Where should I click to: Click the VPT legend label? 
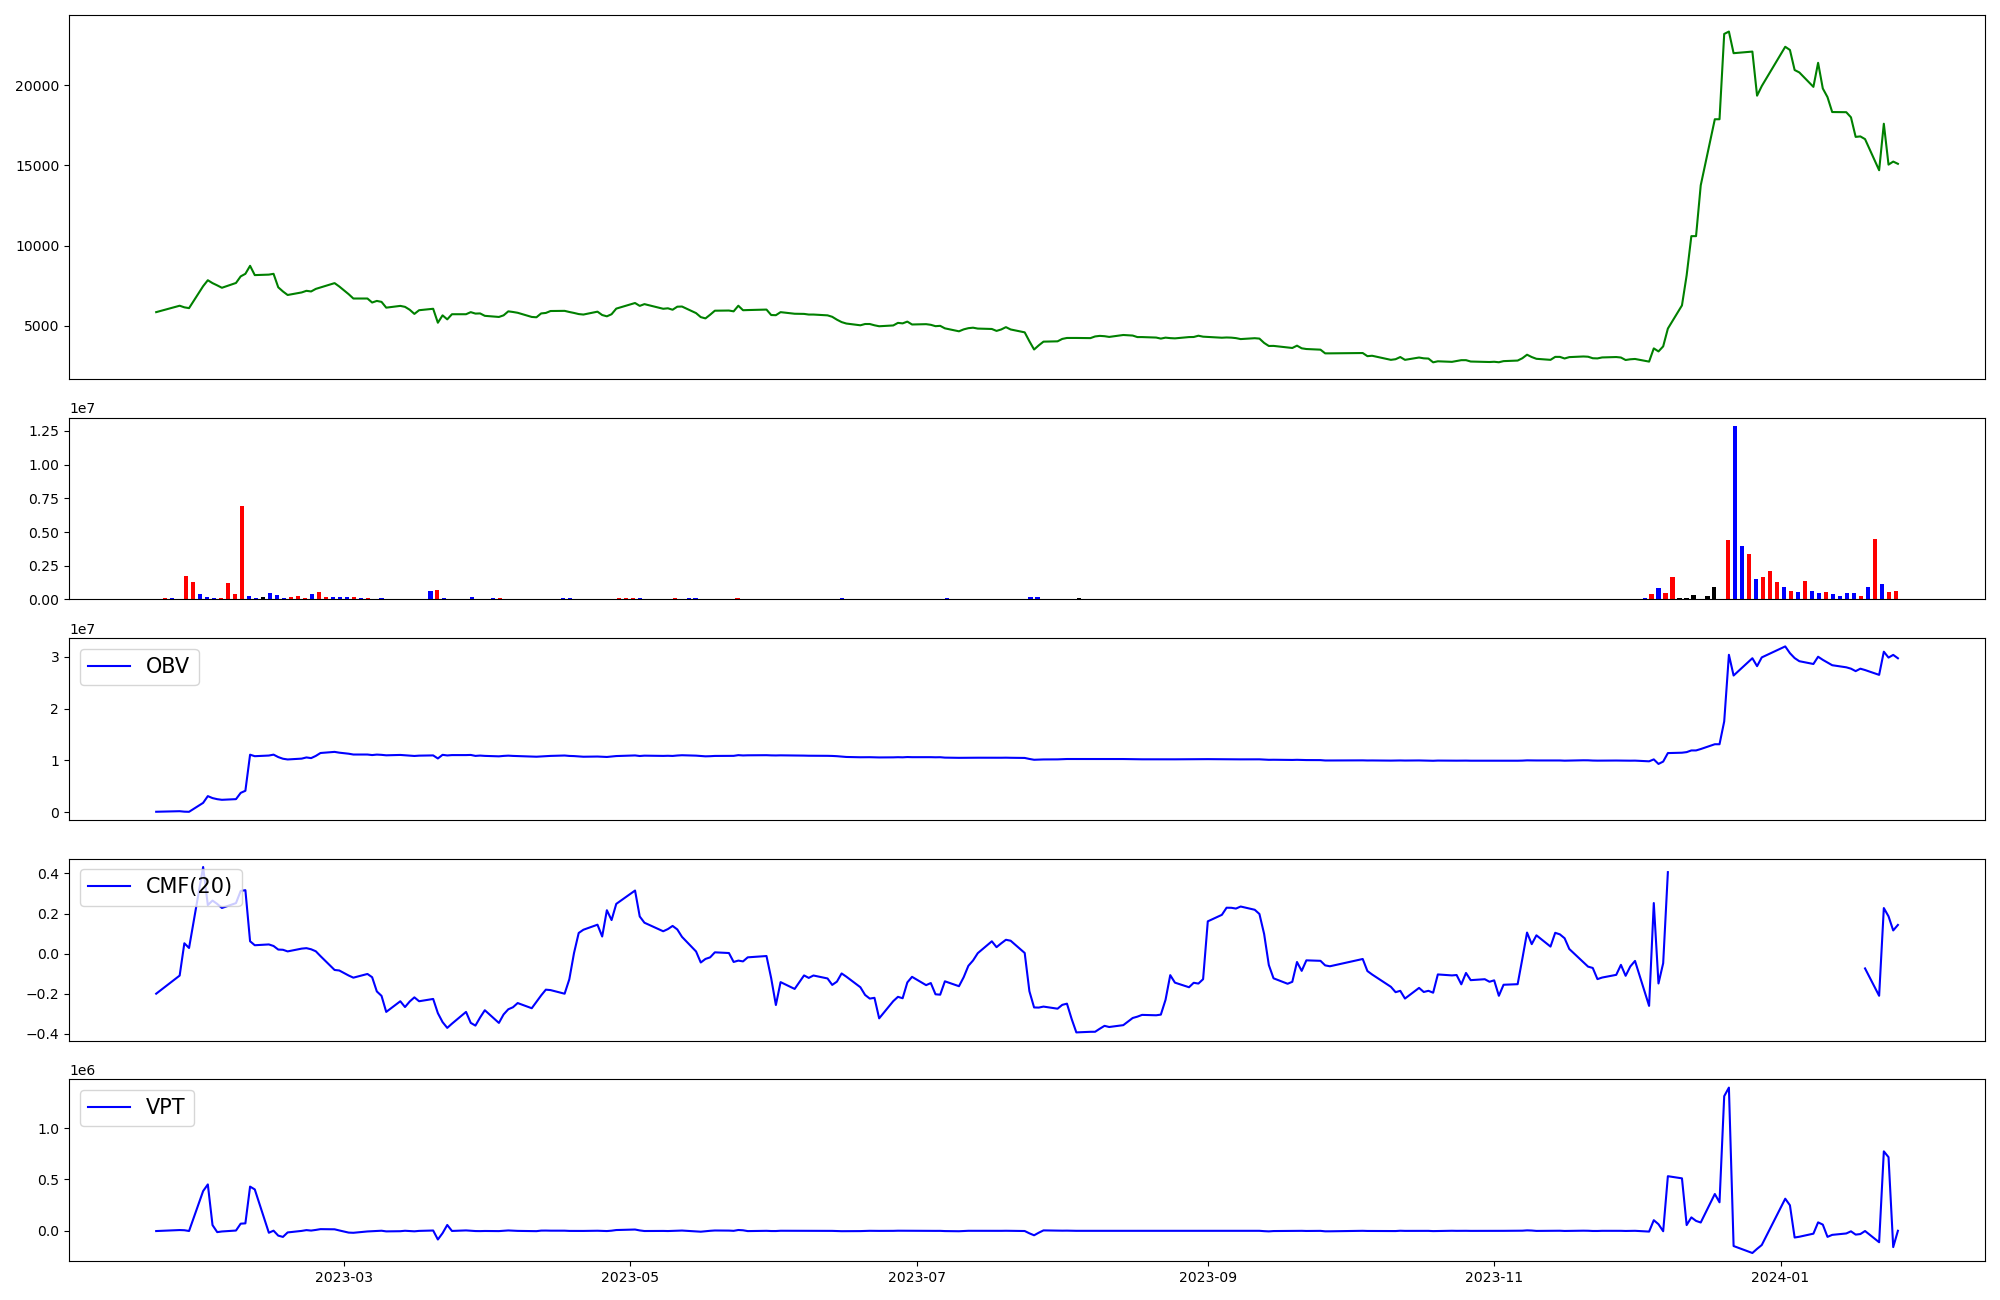(165, 1107)
